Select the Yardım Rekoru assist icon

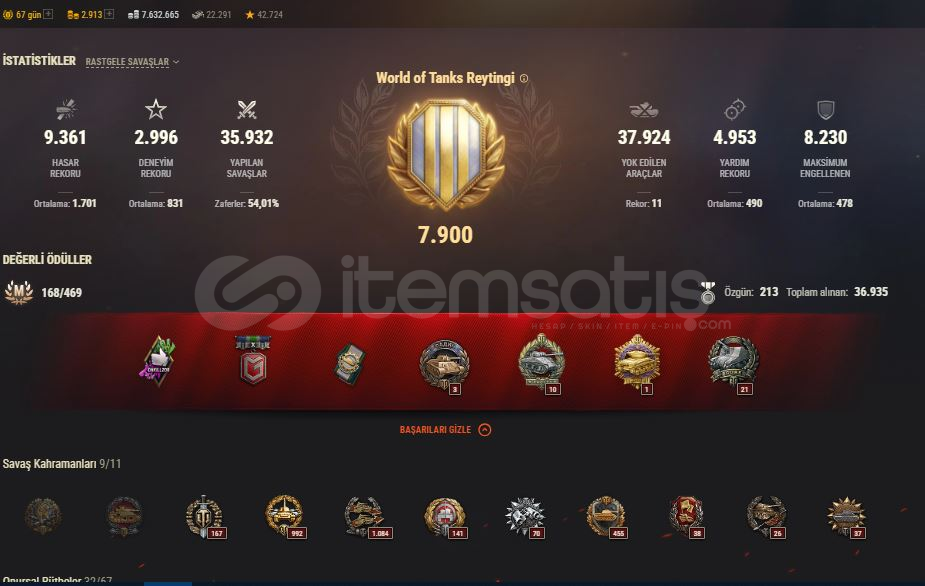tap(734, 110)
